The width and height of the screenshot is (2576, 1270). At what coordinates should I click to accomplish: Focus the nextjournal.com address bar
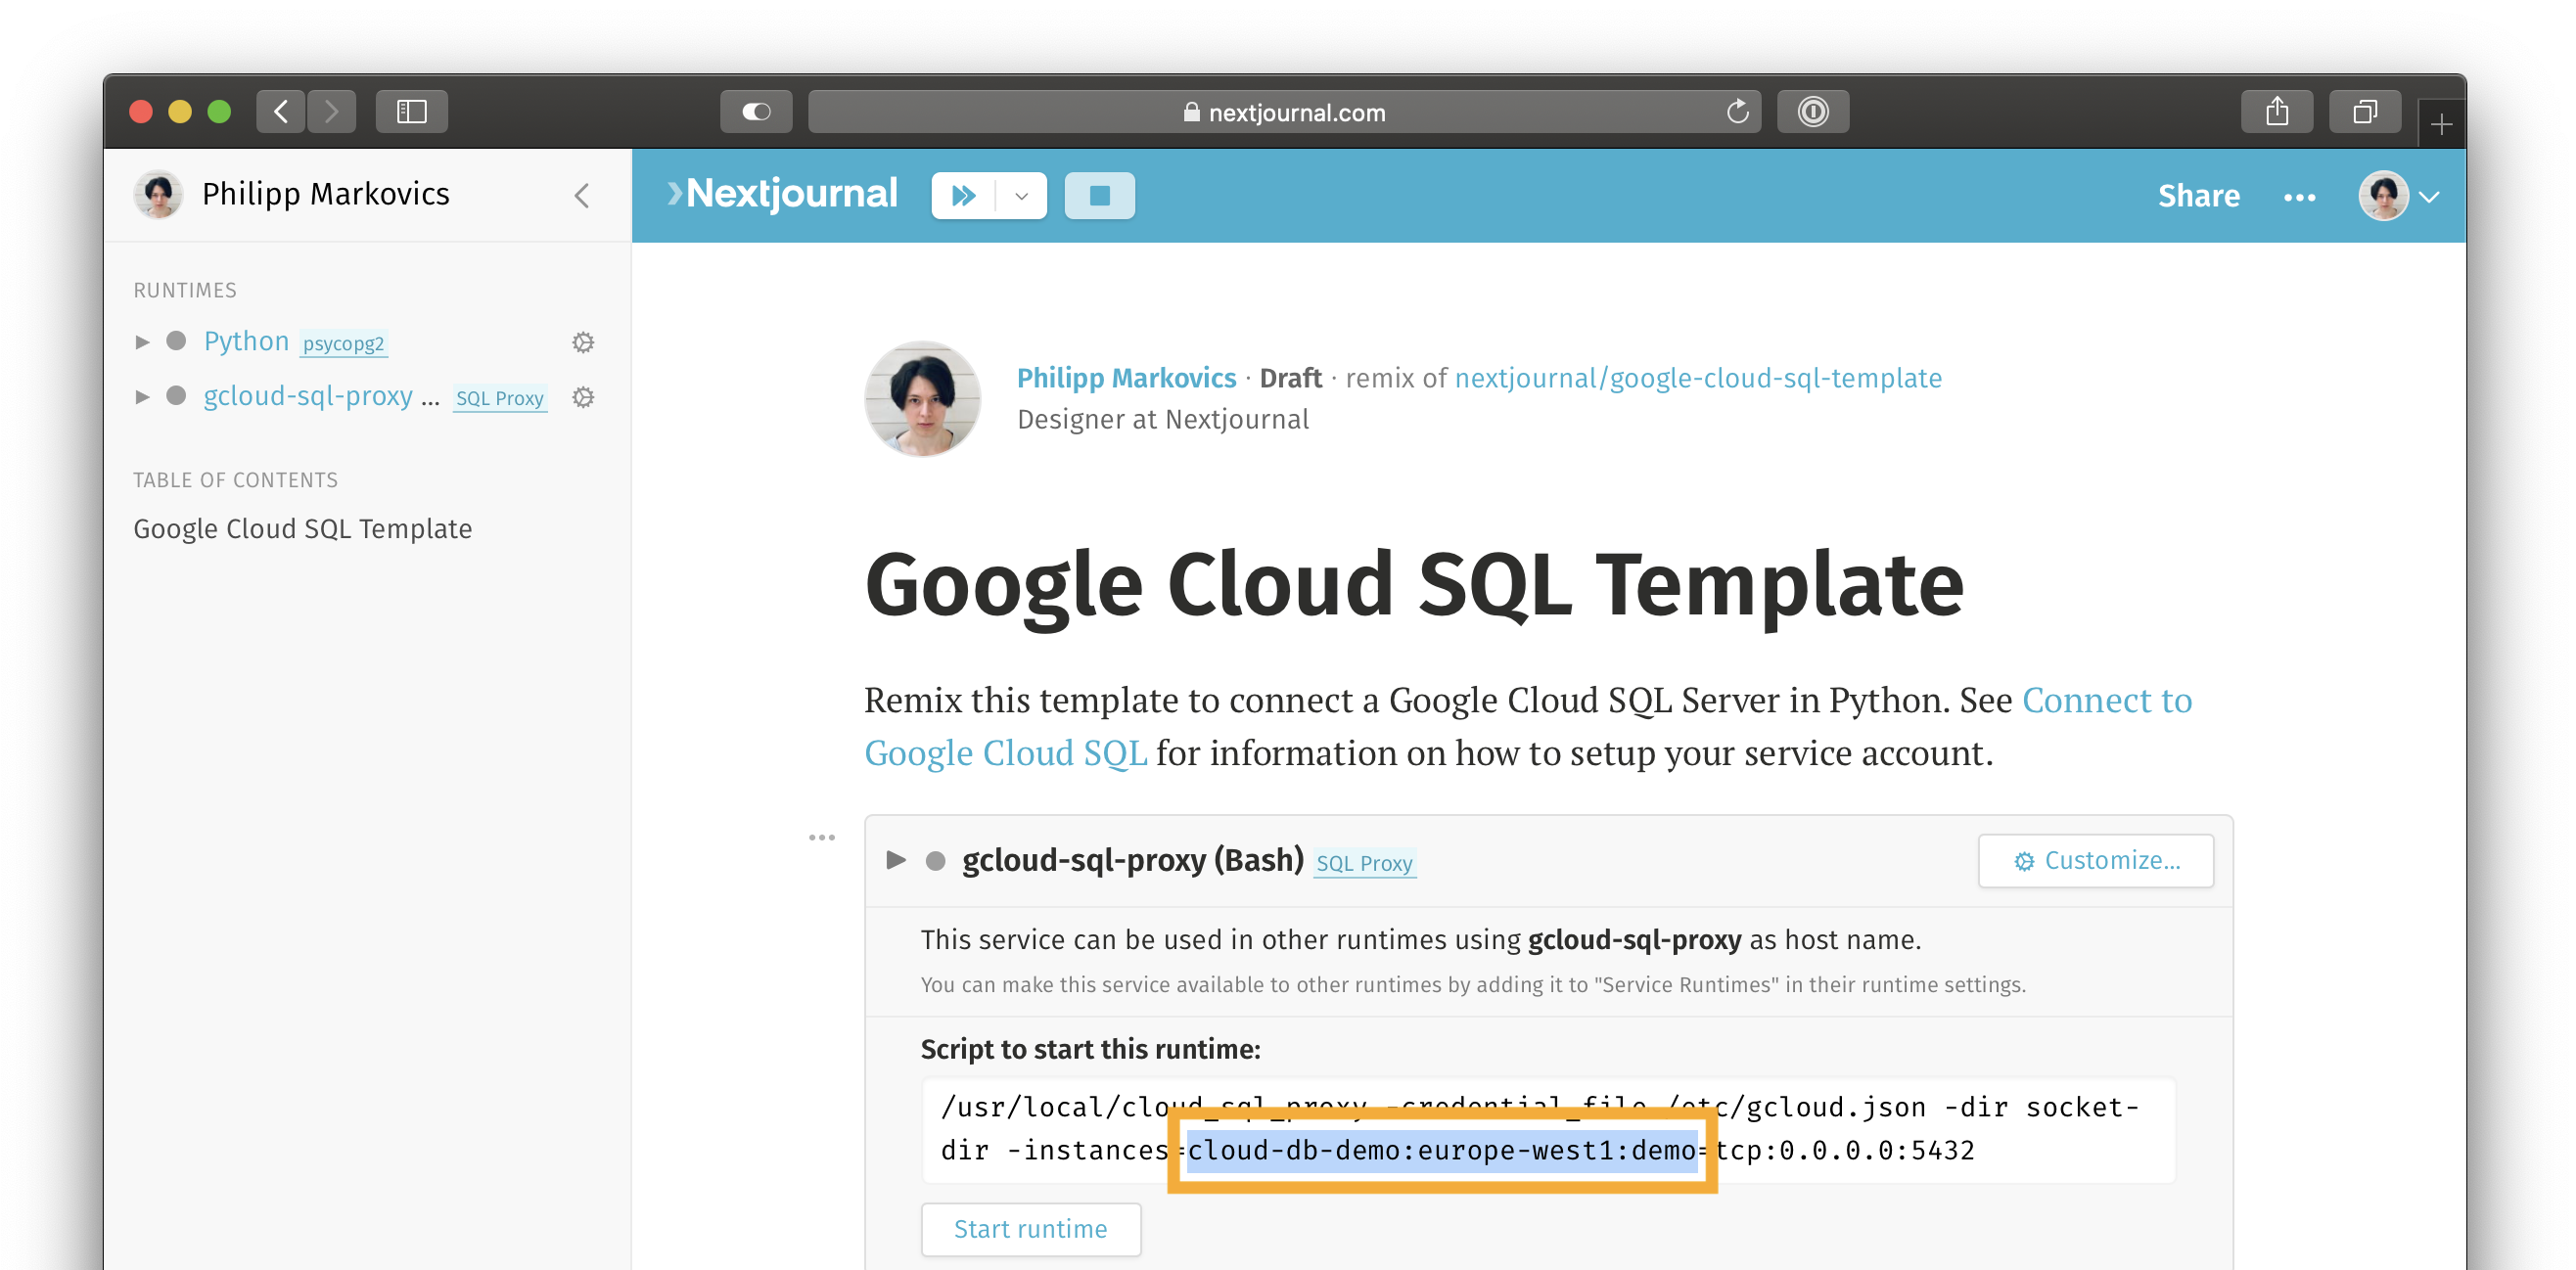tap(1284, 111)
